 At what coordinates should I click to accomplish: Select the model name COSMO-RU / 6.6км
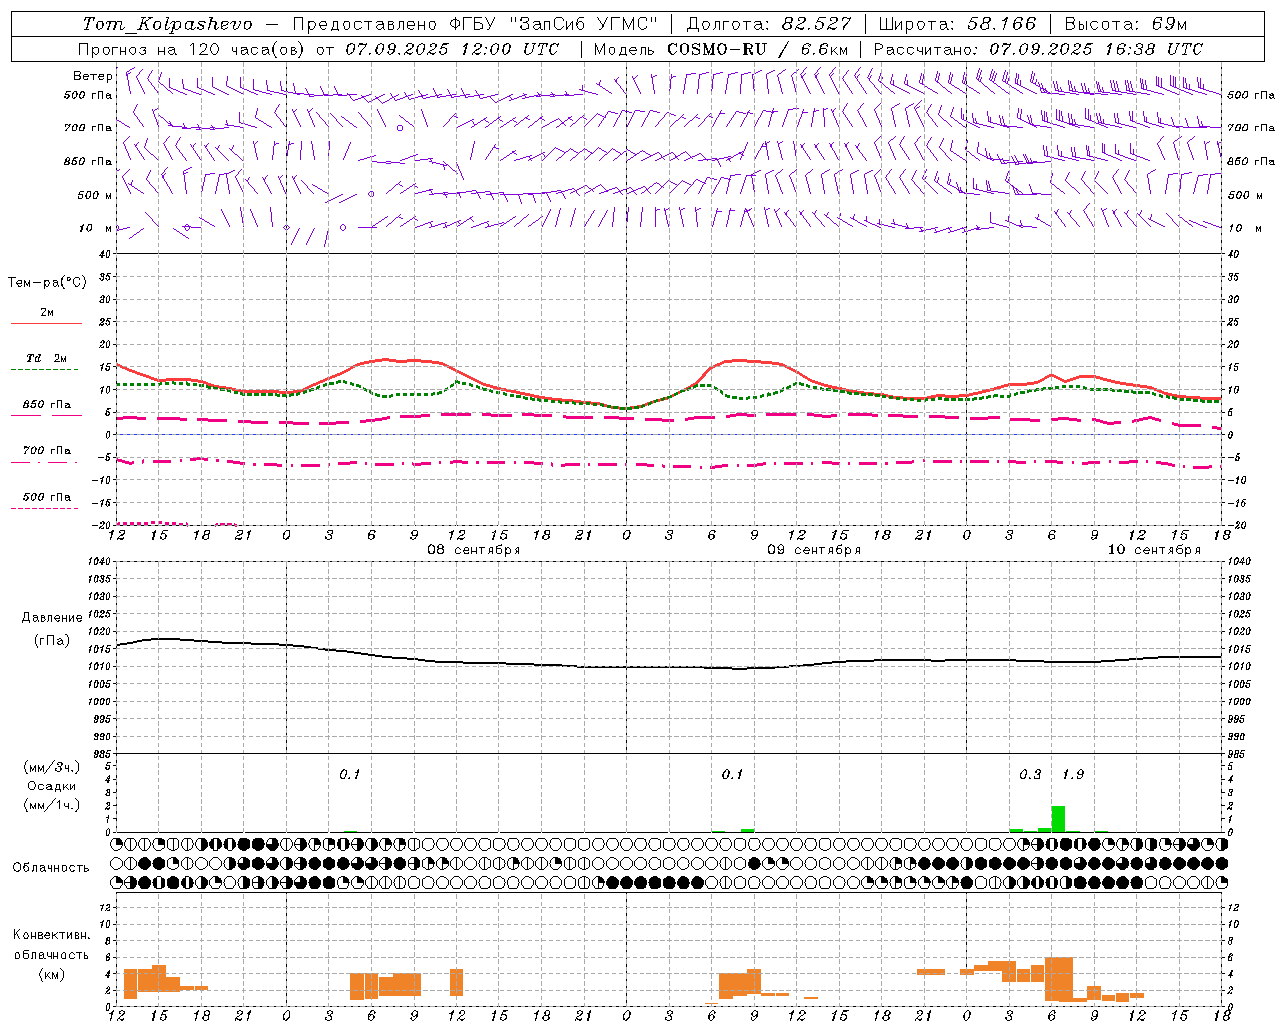758,49
